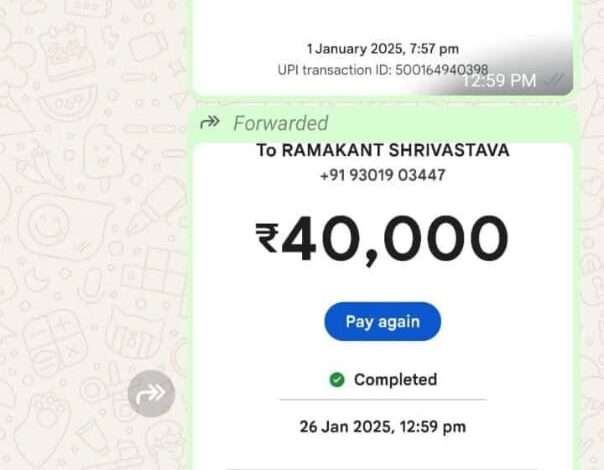Click the Completed status text
The width and height of the screenshot is (604, 470).
point(396,379)
